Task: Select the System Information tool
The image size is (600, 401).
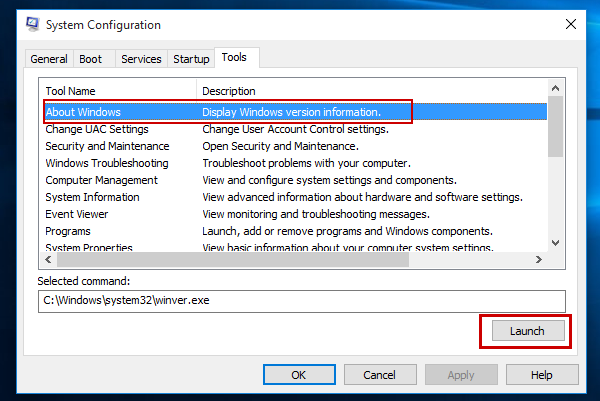Action: [x=295, y=197]
